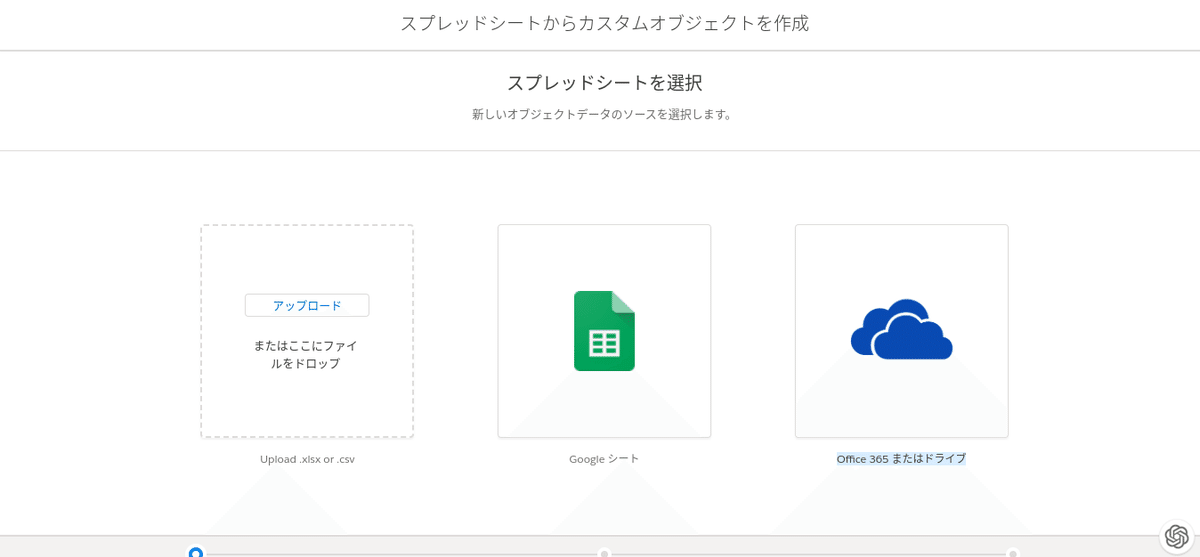Click the bottom edge of the dashed upload box

click(307, 436)
